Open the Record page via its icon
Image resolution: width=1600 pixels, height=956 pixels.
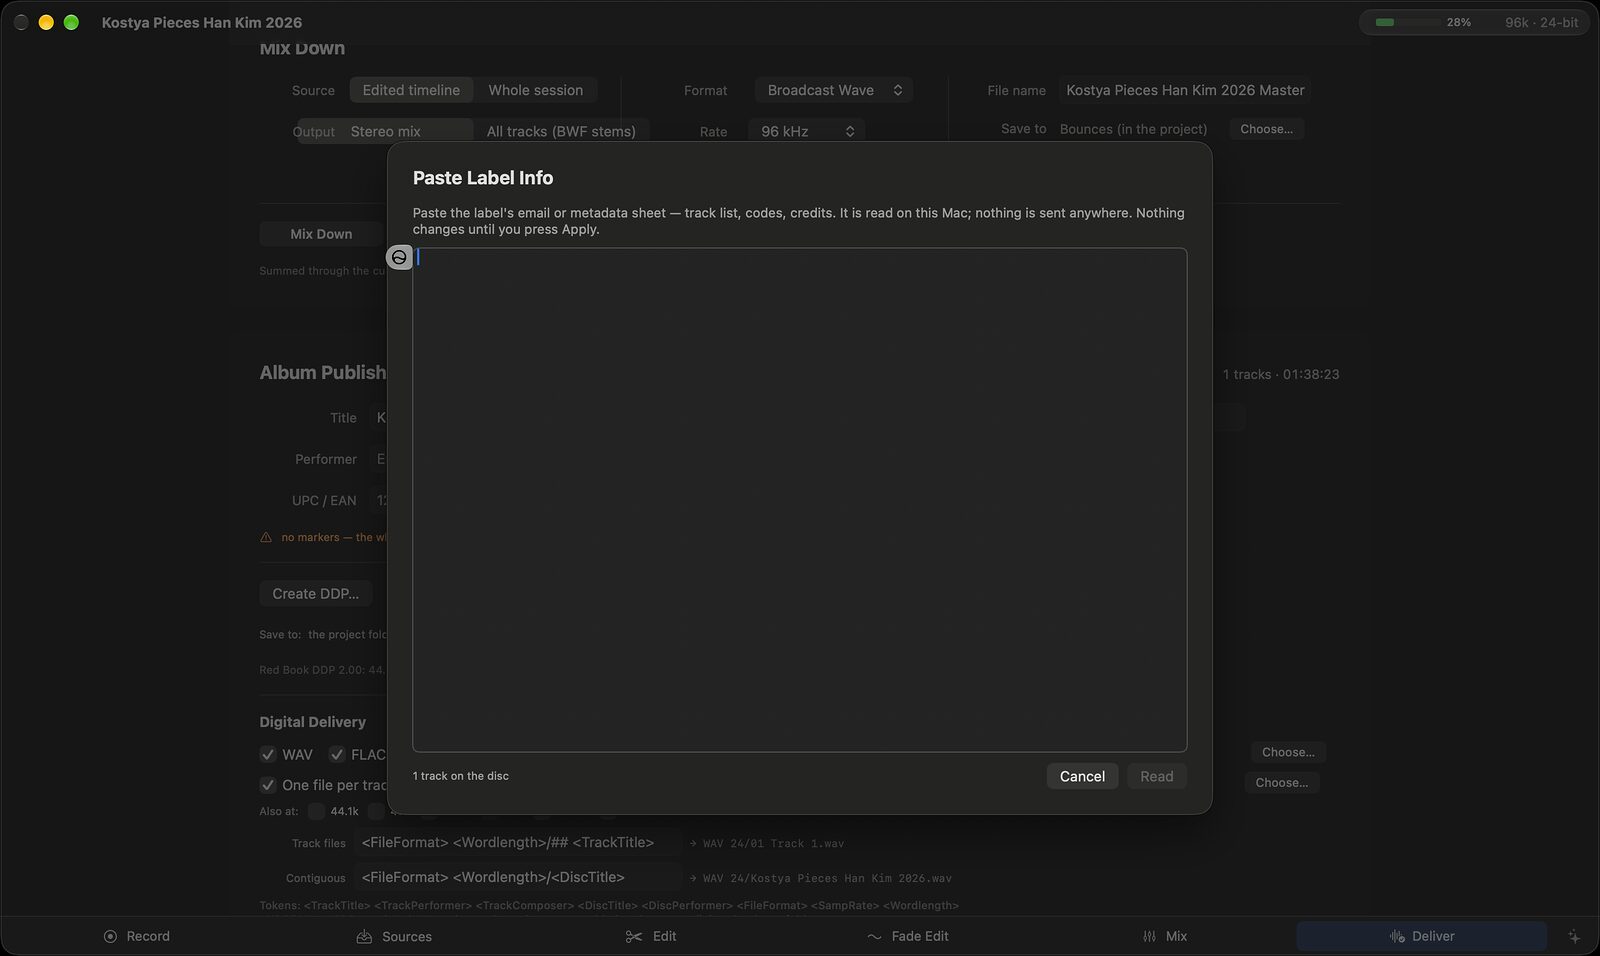(x=110, y=937)
